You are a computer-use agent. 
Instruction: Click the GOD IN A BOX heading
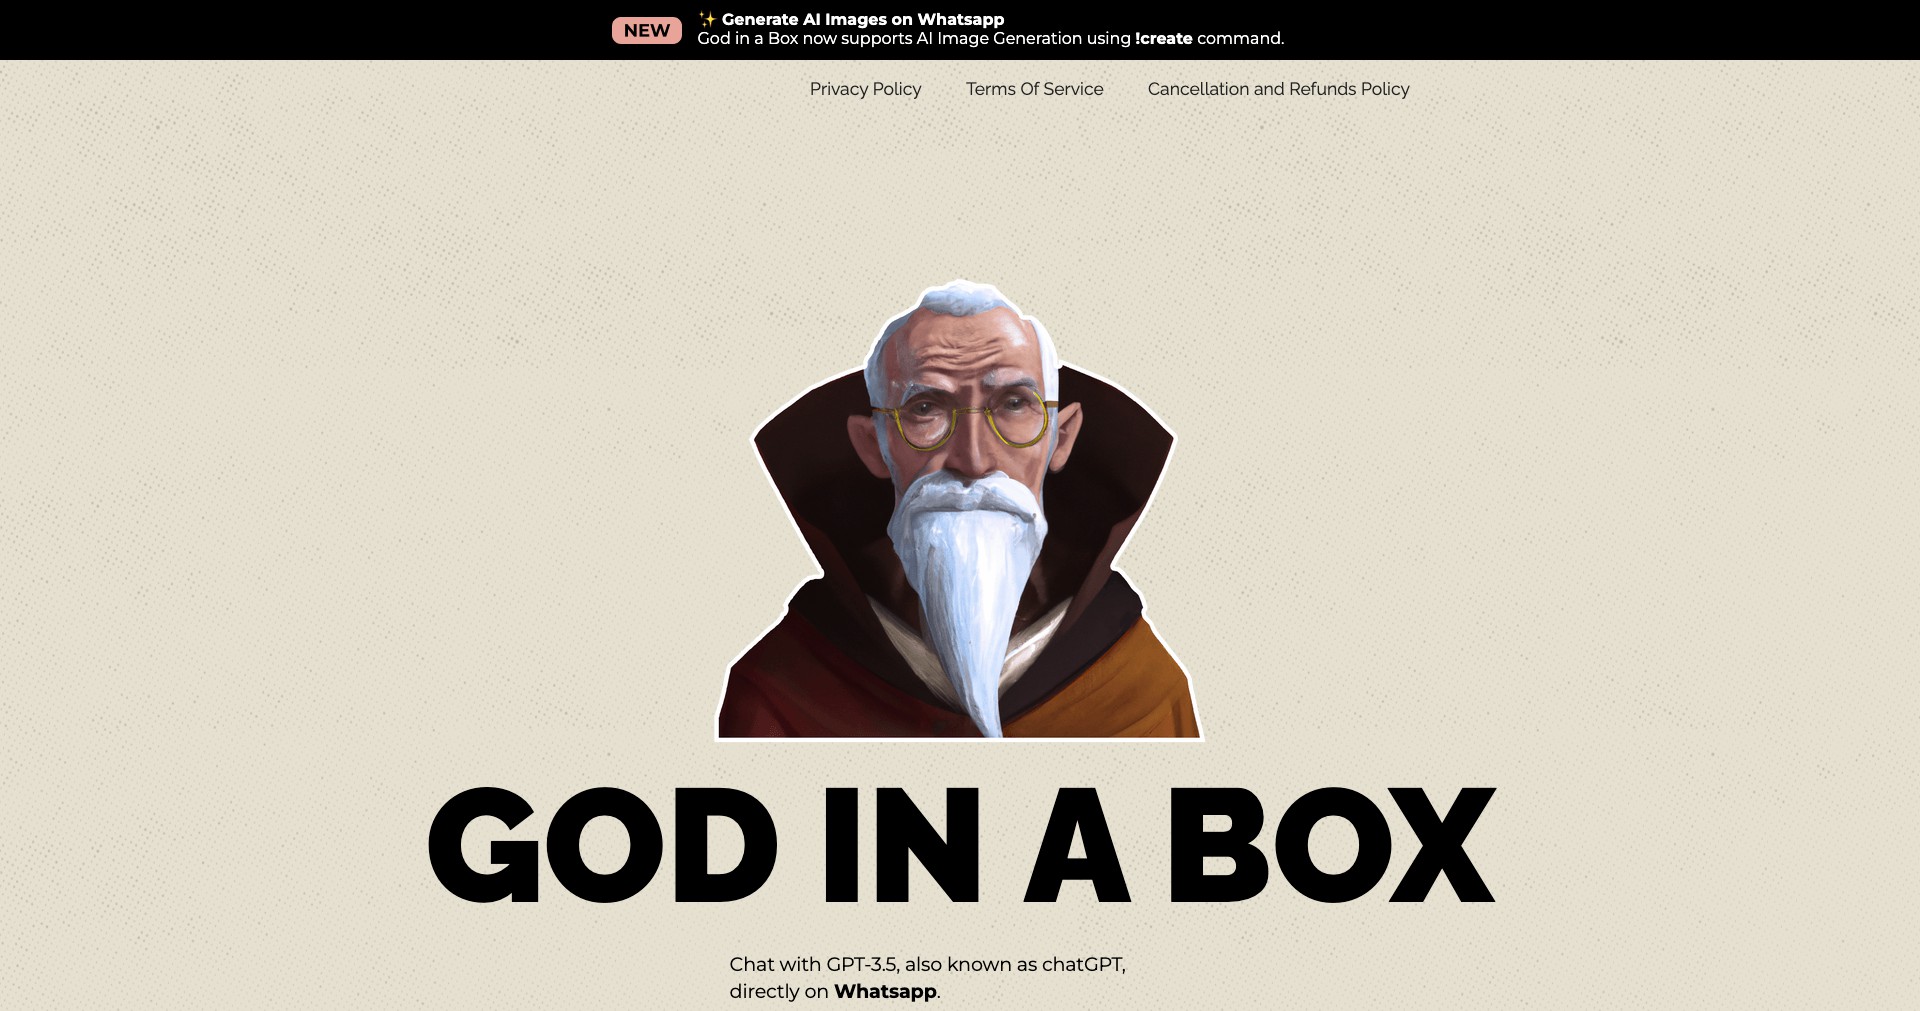961,846
